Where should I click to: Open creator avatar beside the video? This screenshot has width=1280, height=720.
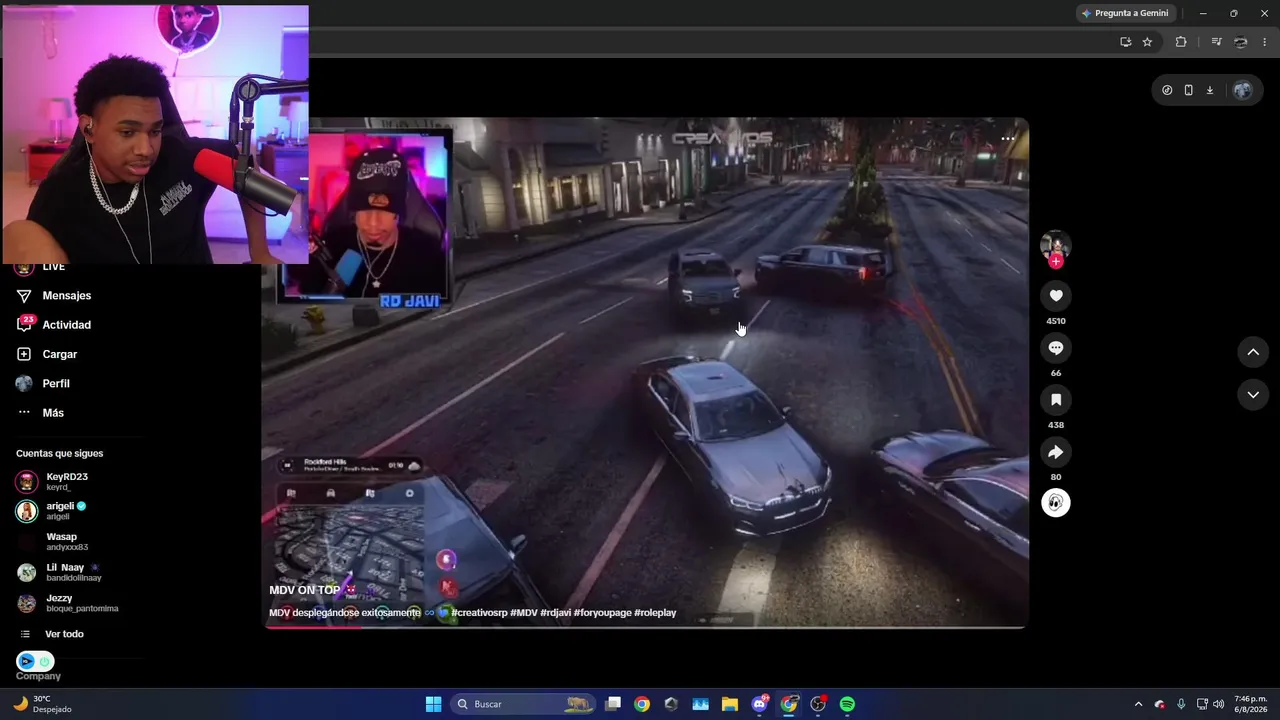1055,245
